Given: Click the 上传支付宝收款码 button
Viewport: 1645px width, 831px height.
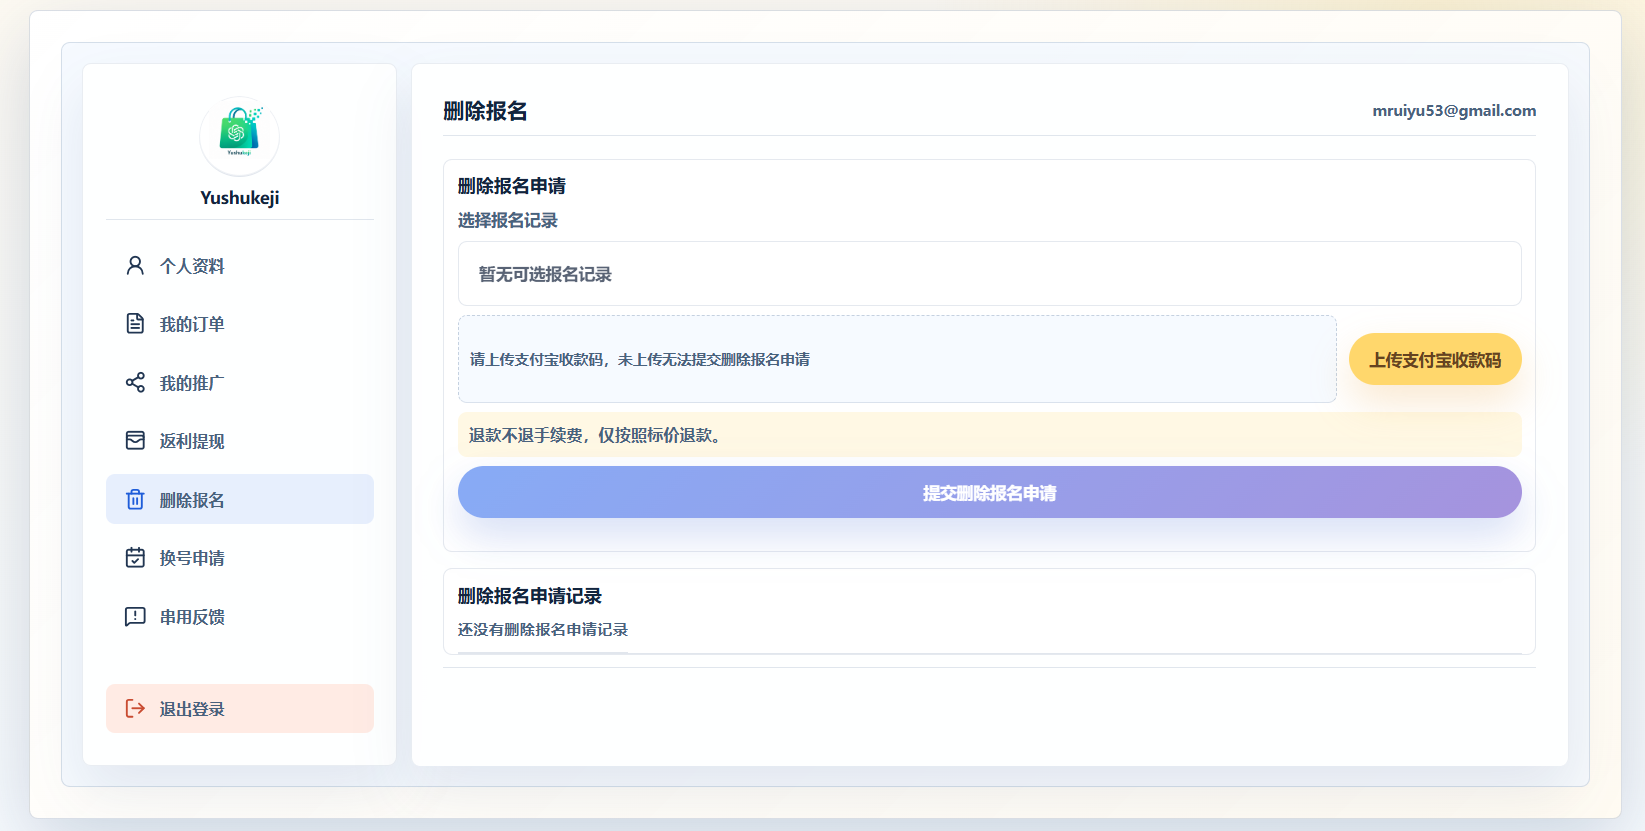Looking at the screenshot, I should (1435, 359).
